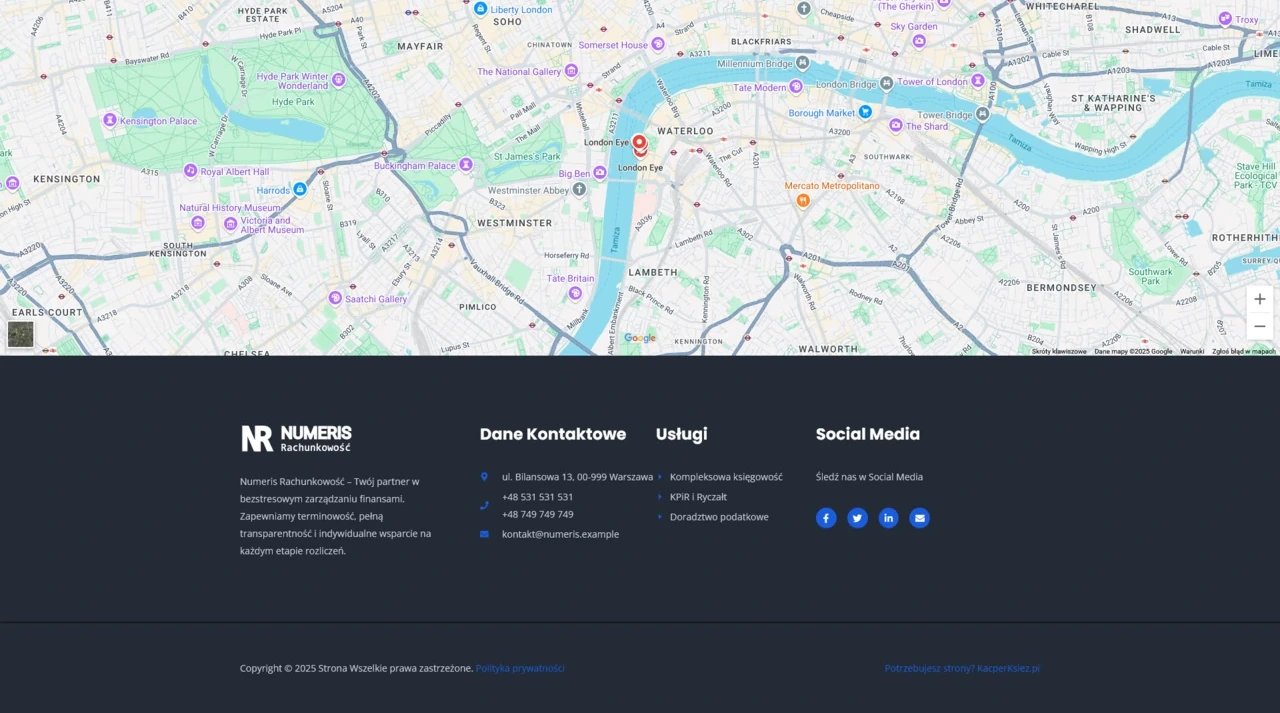Viewport: 1280px width, 713px height.
Task: Click Zgłoś błąd w mapach link
Action: 1244,351
